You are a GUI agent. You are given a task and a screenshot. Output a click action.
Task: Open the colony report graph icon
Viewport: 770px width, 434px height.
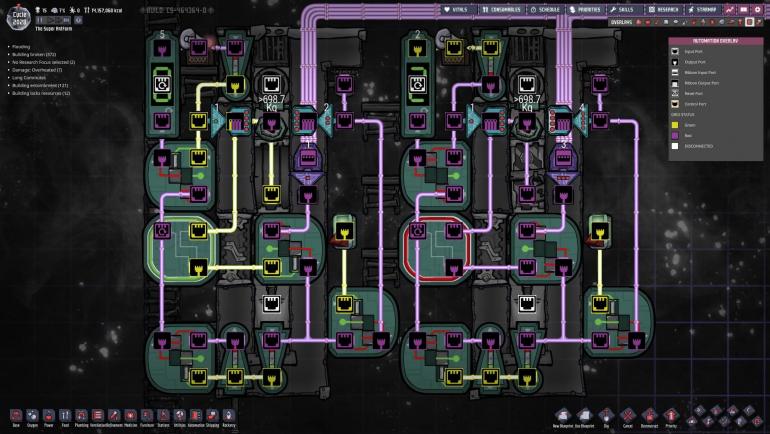click(730, 9)
